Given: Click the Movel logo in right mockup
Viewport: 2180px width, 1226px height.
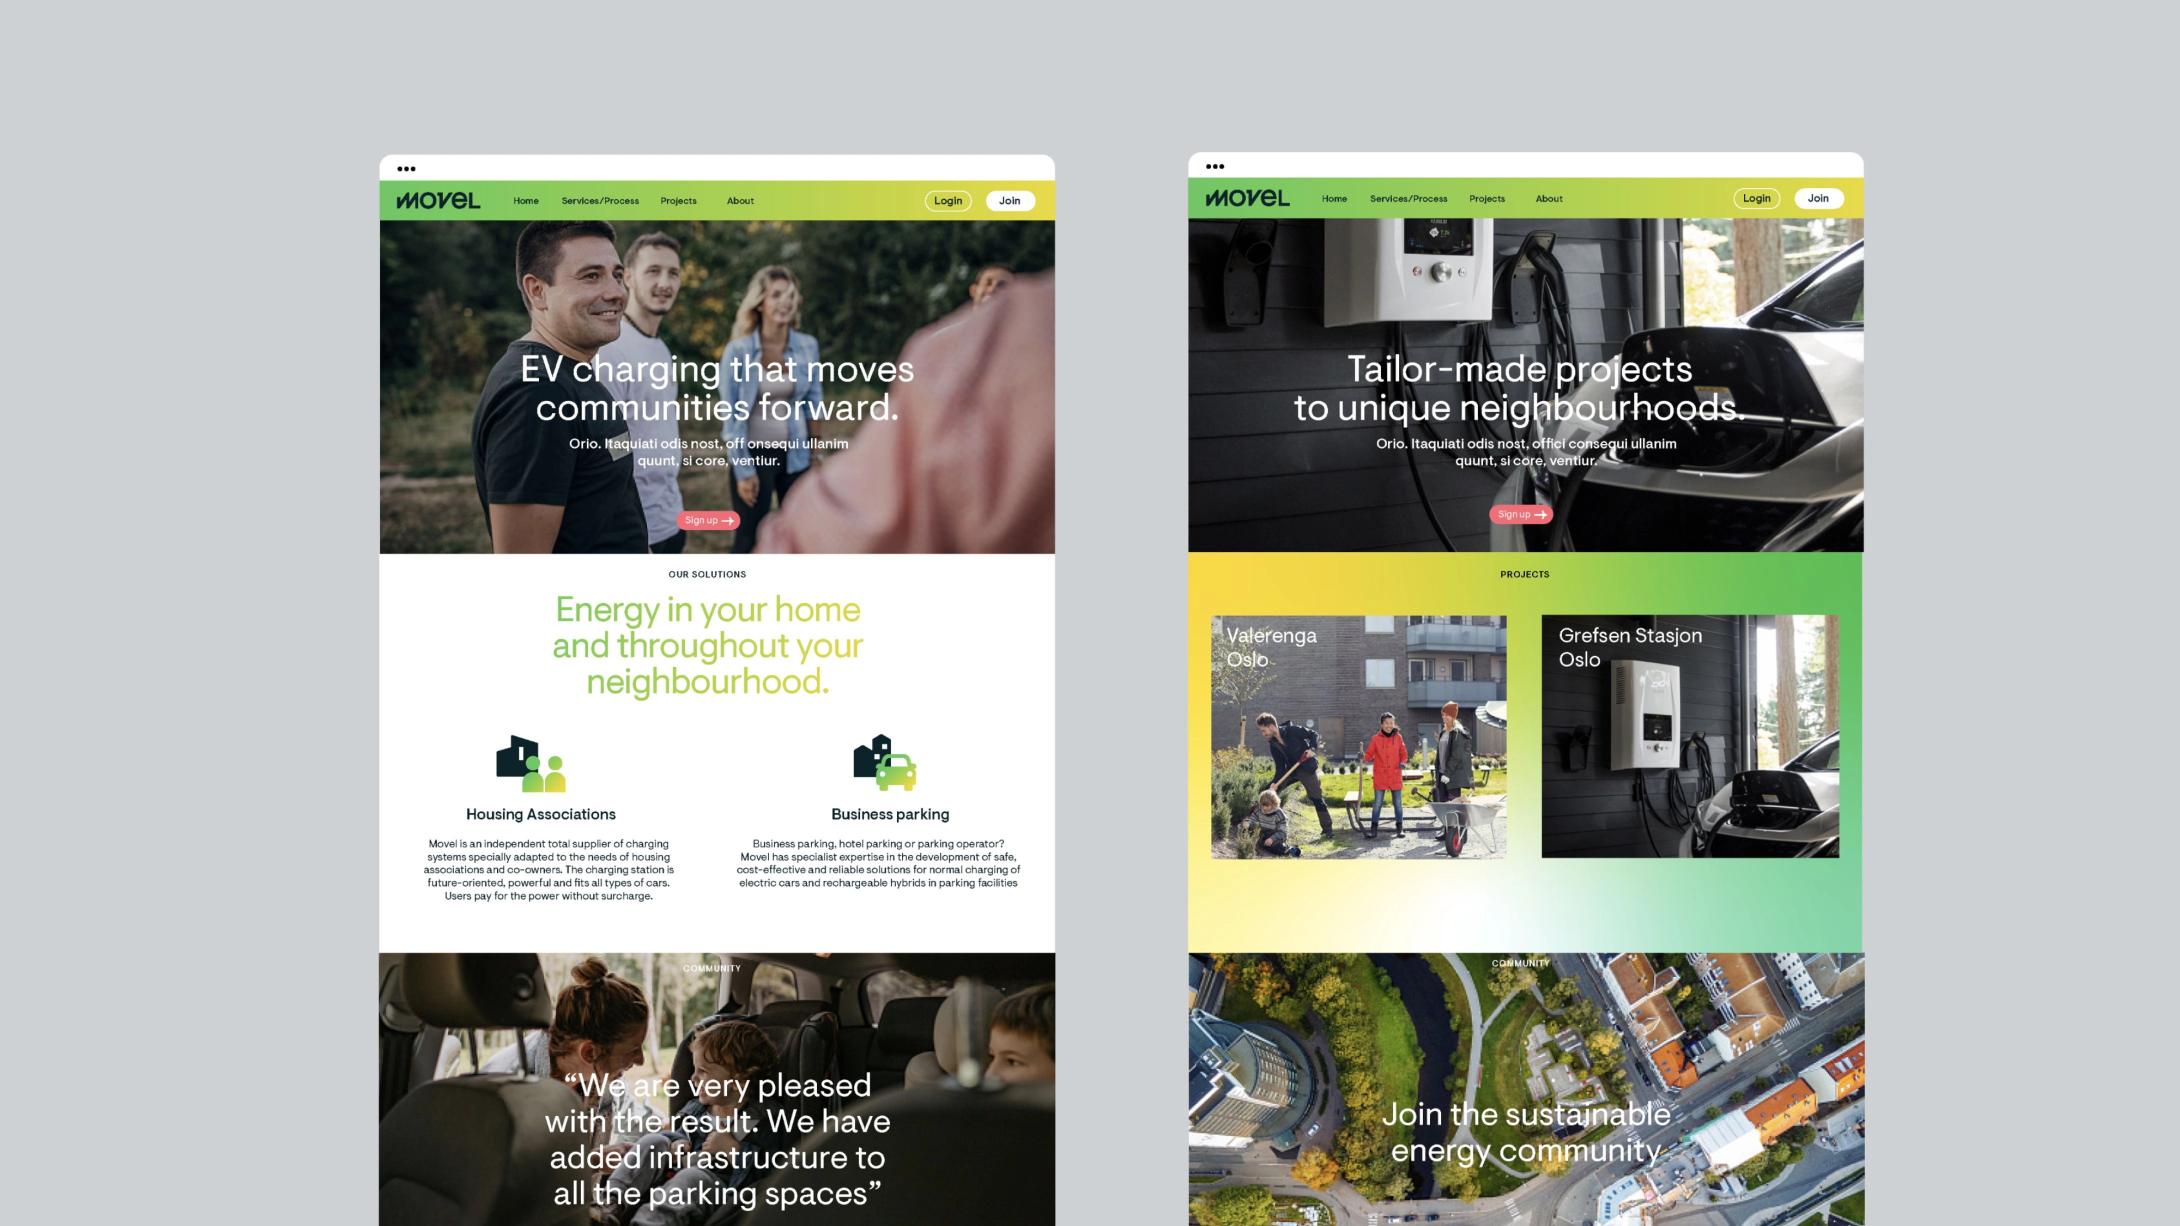Looking at the screenshot, I should click(1247, 198).
